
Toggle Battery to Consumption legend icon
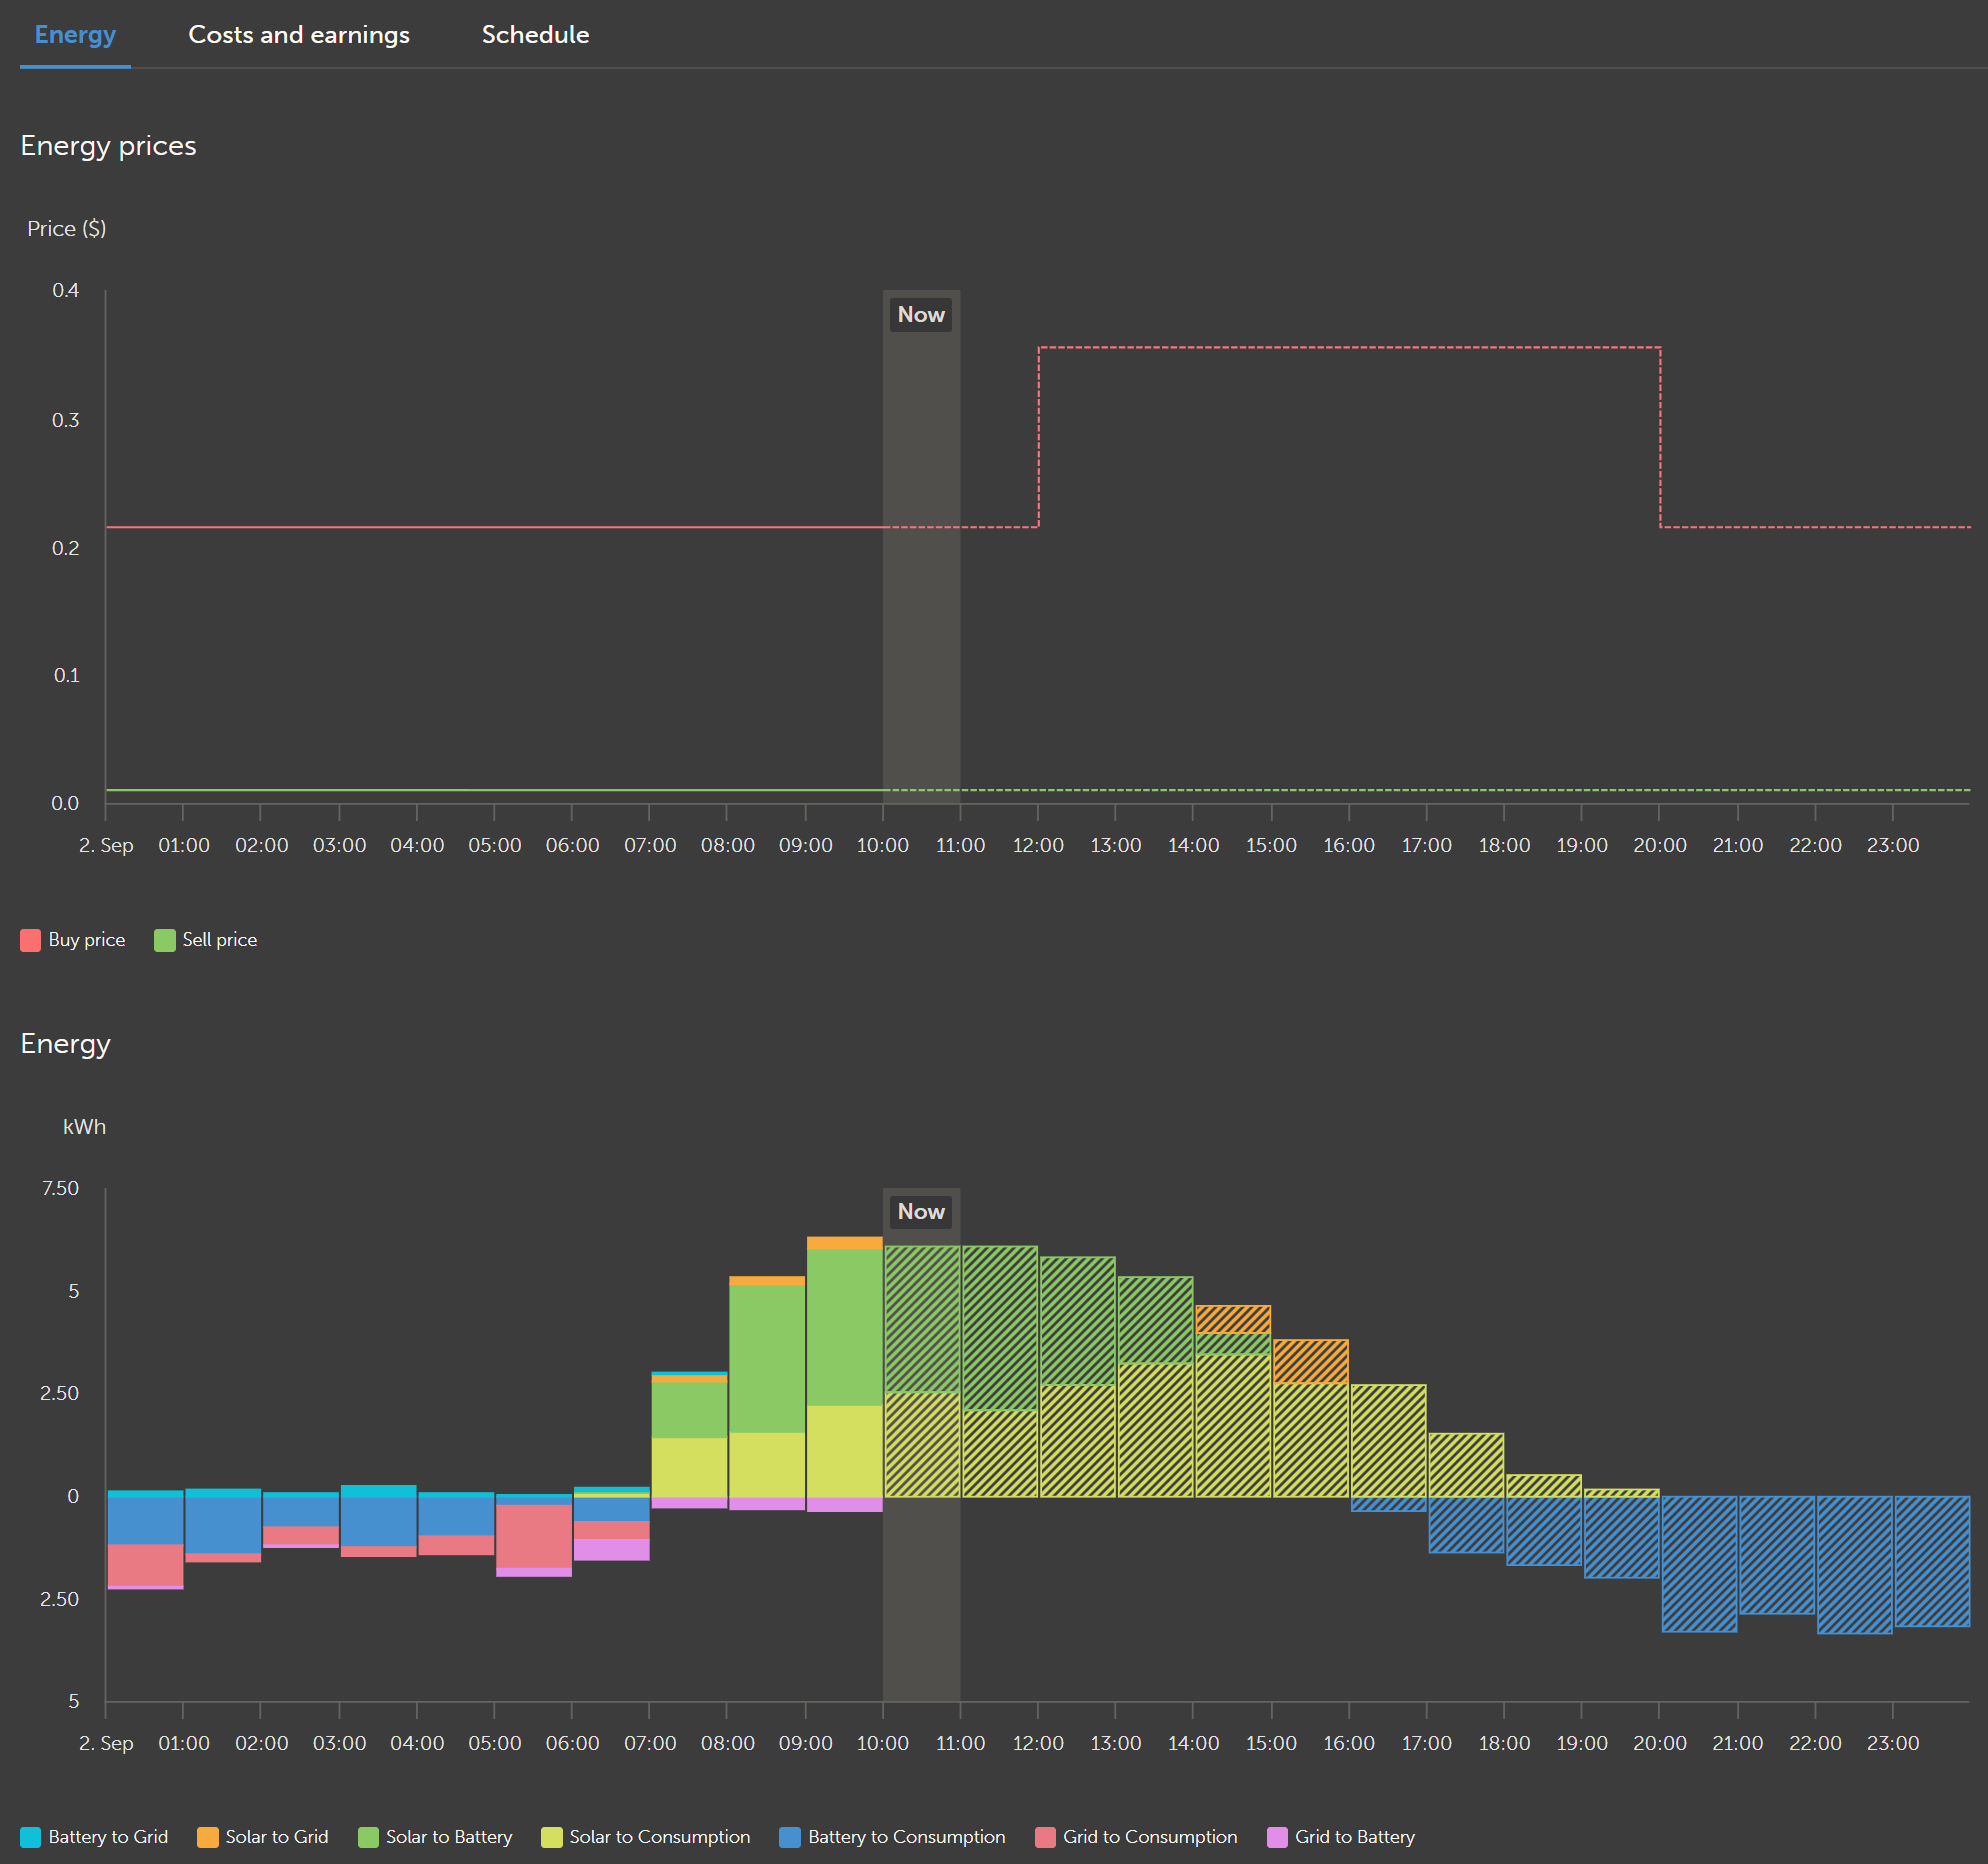[789, 1837]
